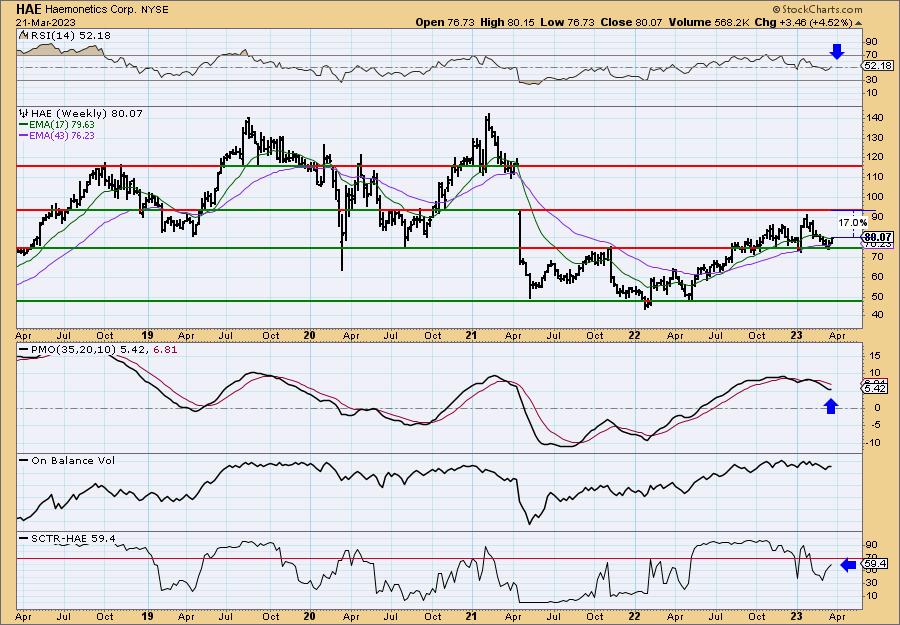Click the 52.18 RSI value tag on the right axis

point(878,66)
